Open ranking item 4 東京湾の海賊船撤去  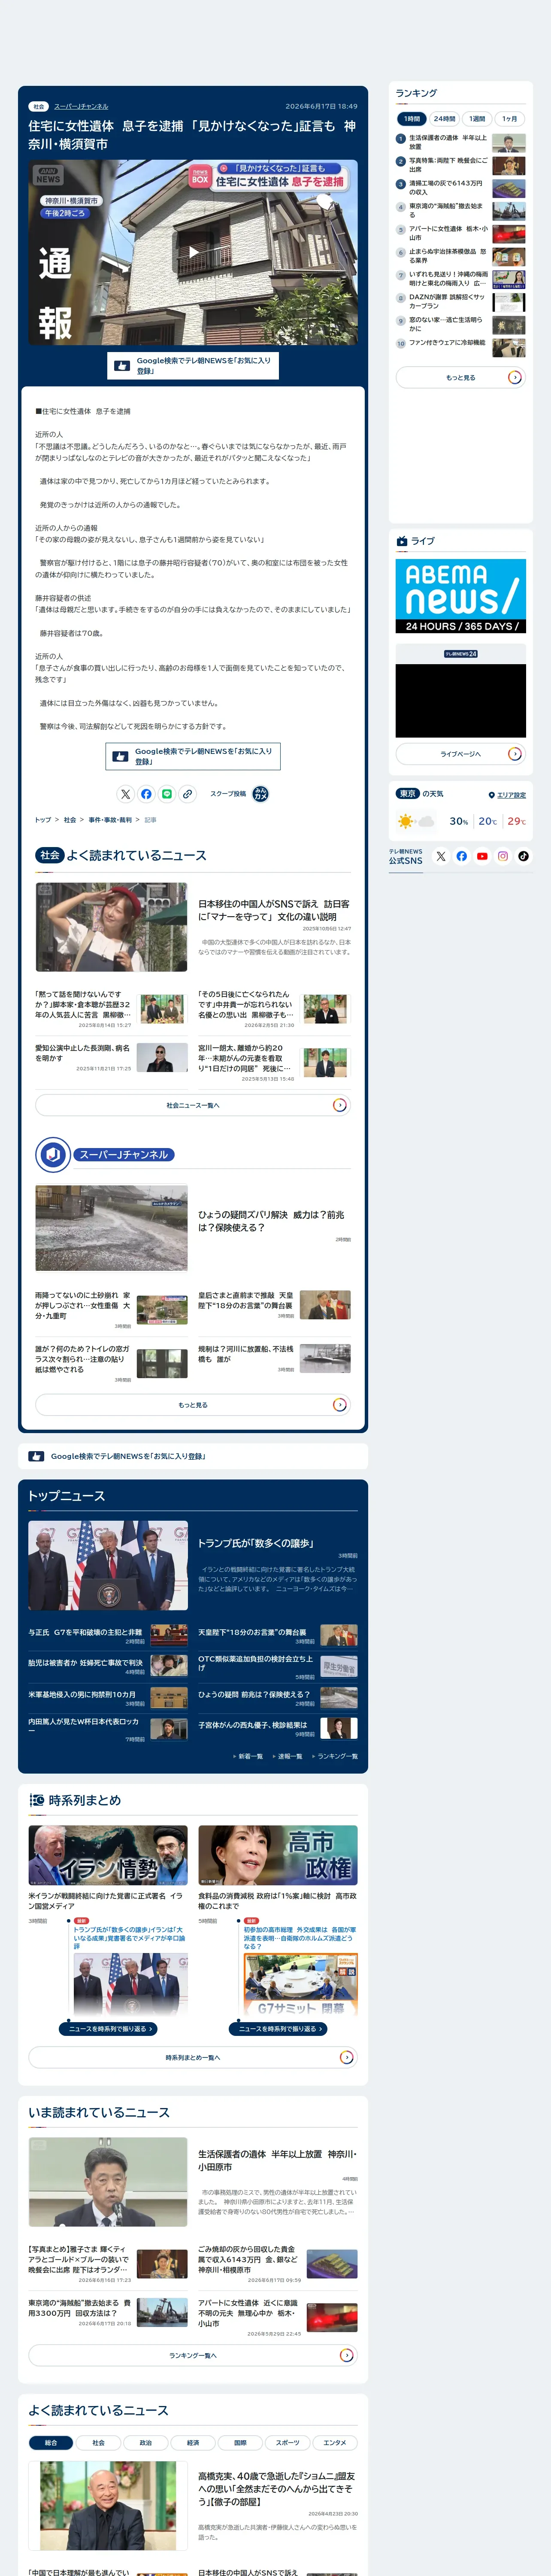(461, 210)
